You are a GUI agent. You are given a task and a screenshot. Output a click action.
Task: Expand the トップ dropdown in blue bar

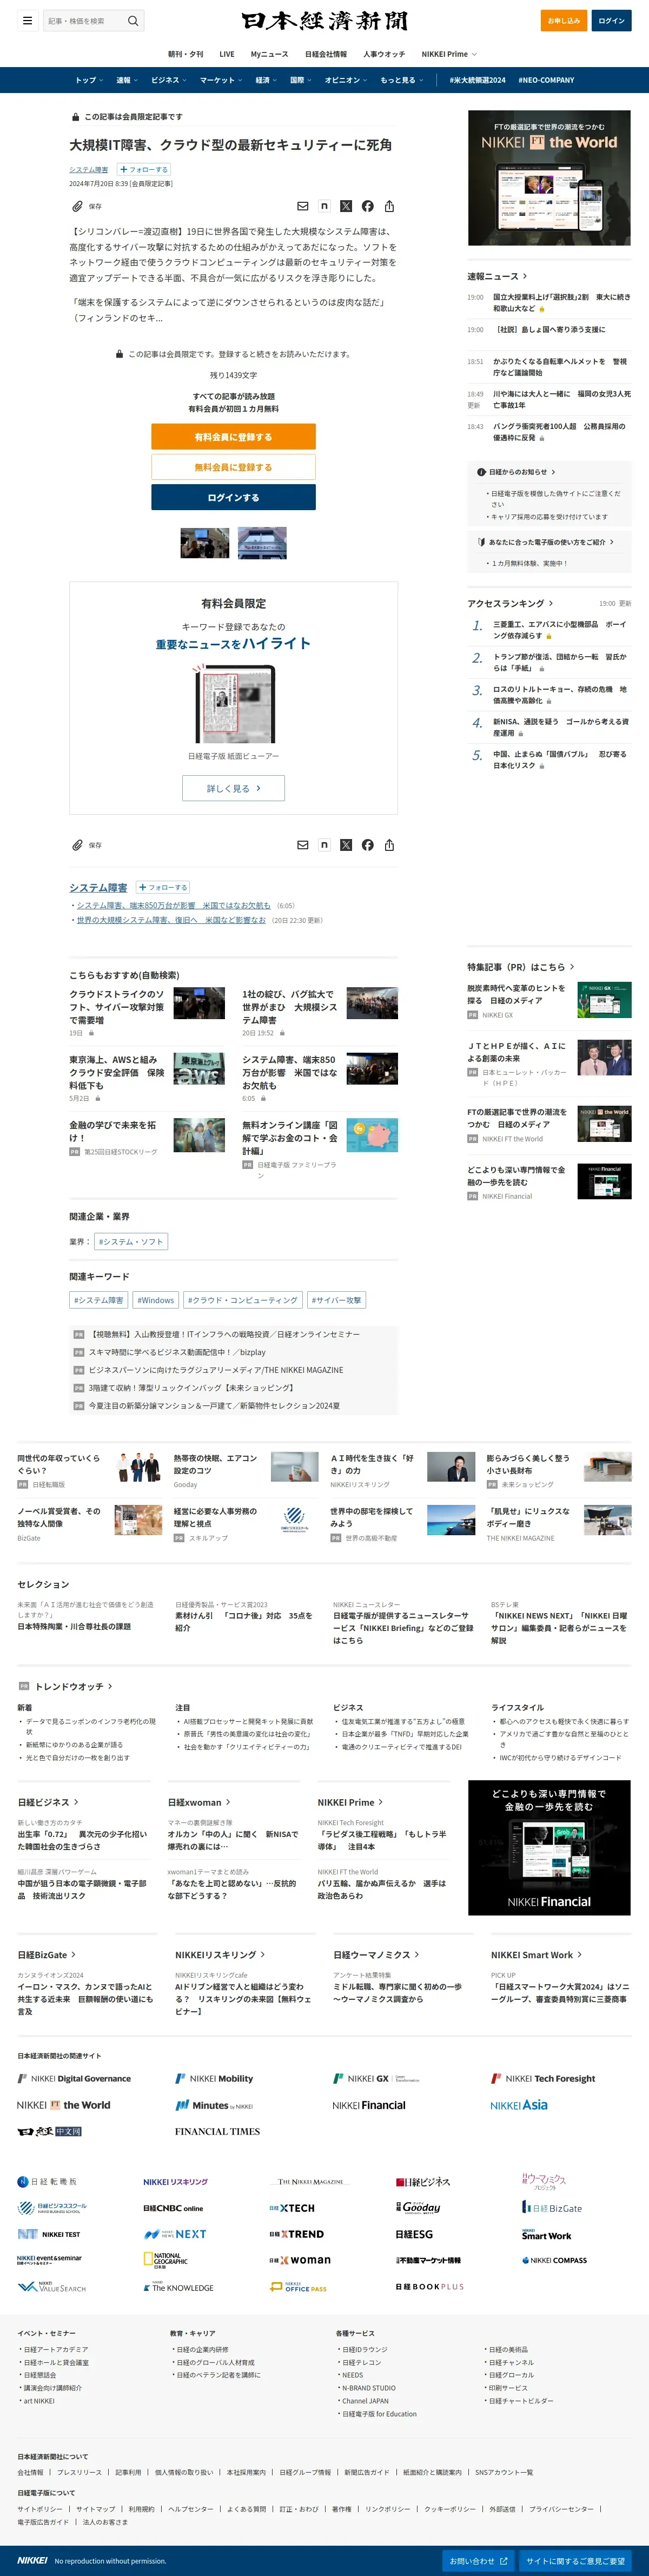coord(89,80)
